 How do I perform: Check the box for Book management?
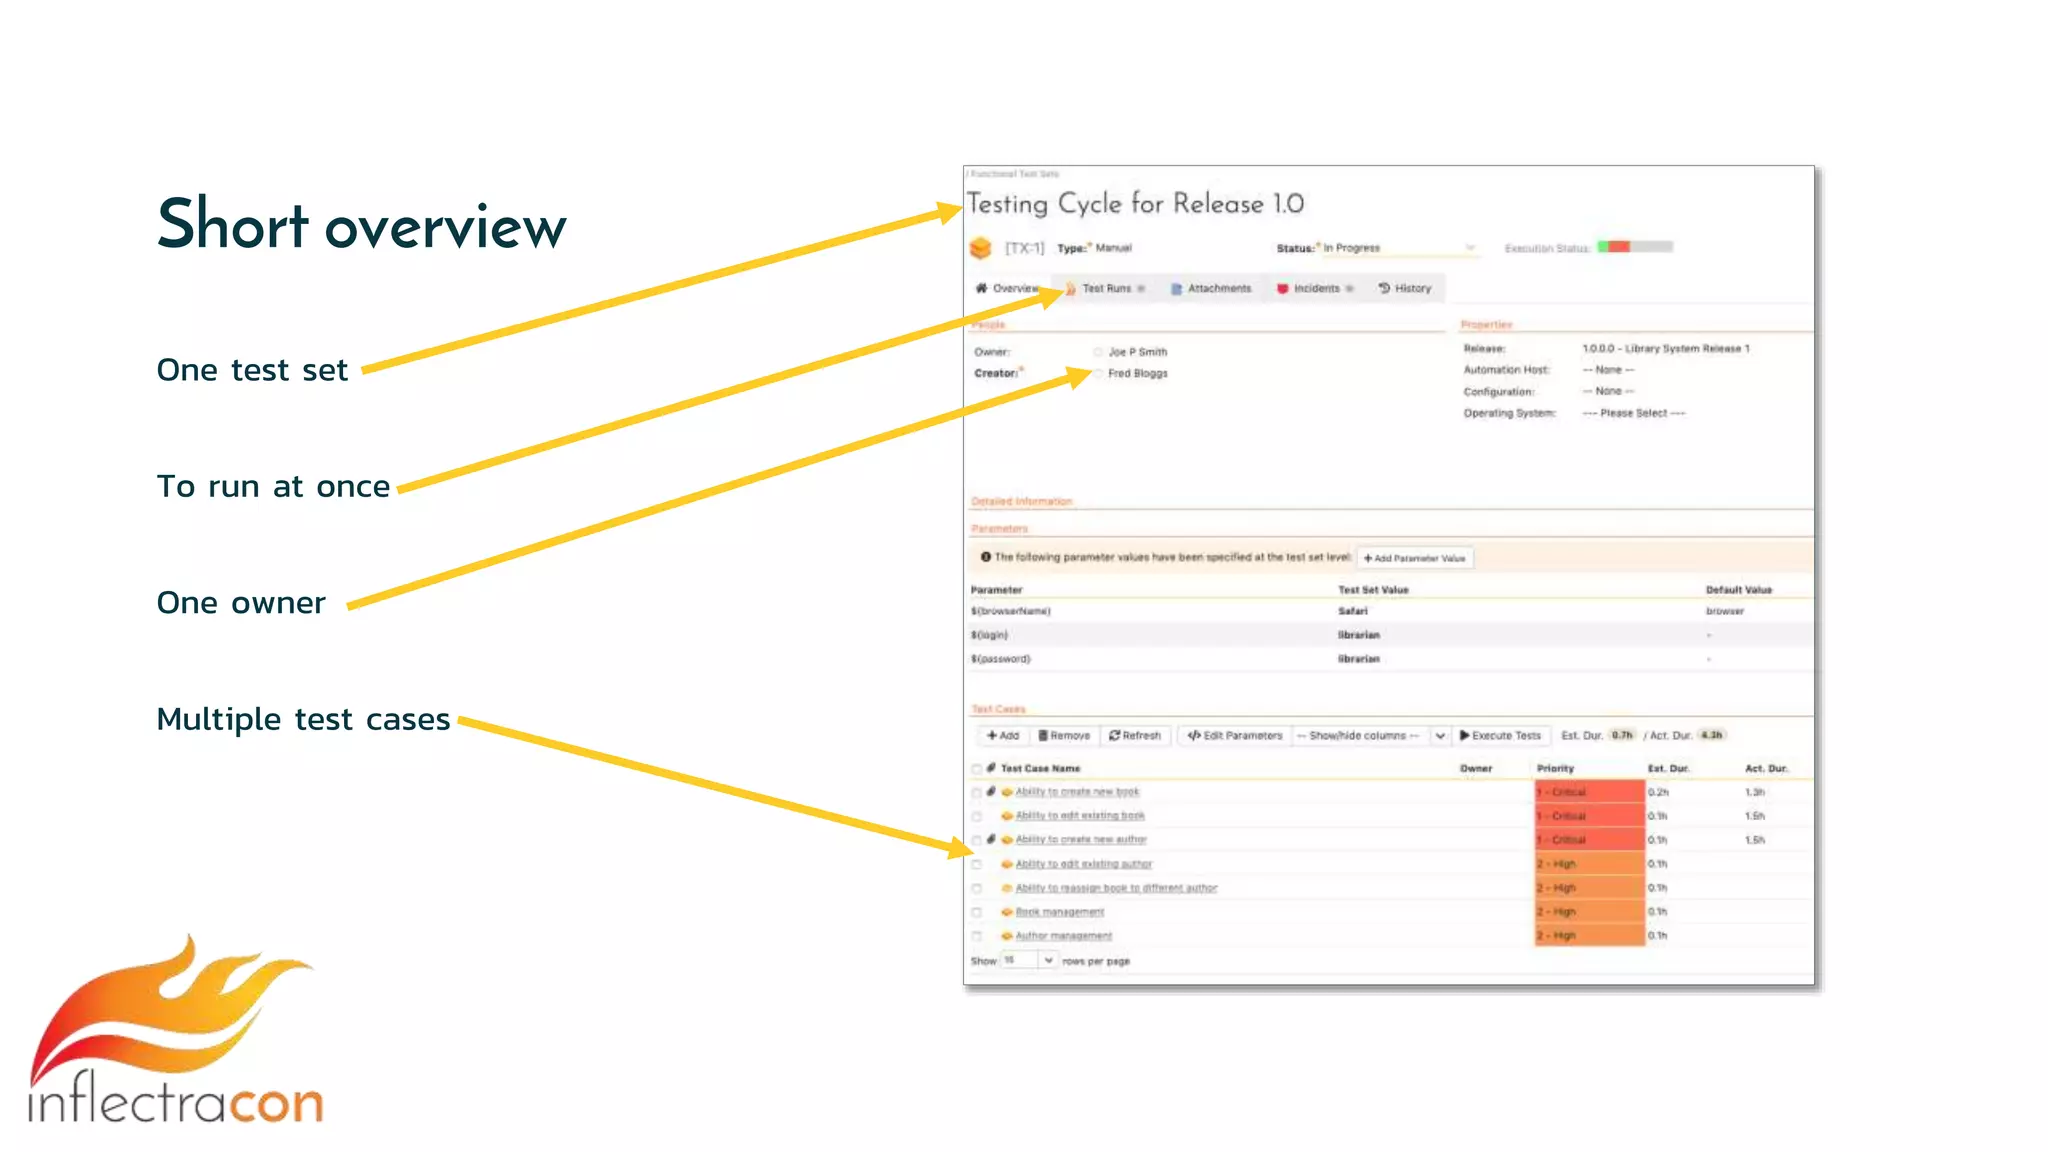point(977,912)
